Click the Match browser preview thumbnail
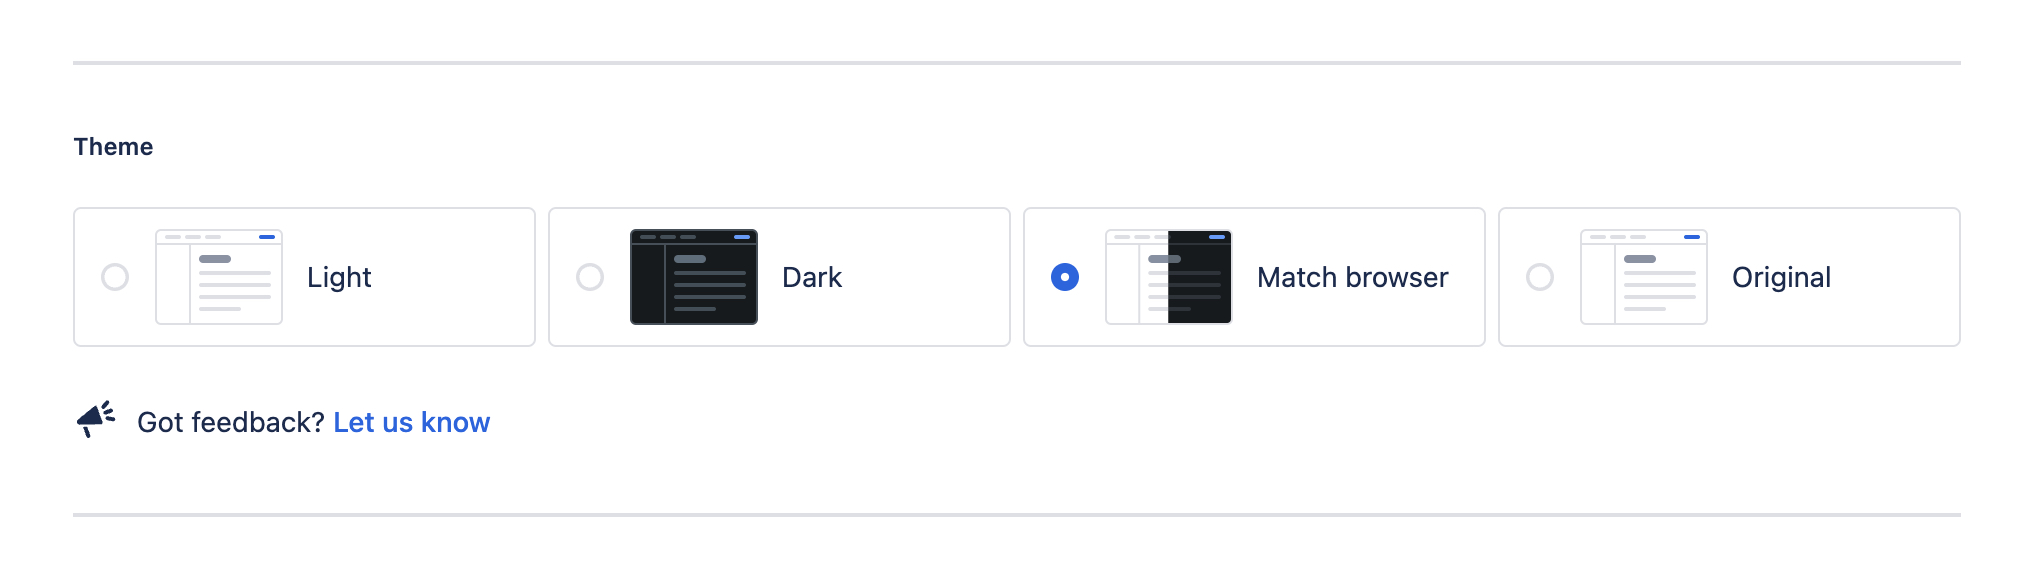 pyautogui.click(x=1168, y=277)
